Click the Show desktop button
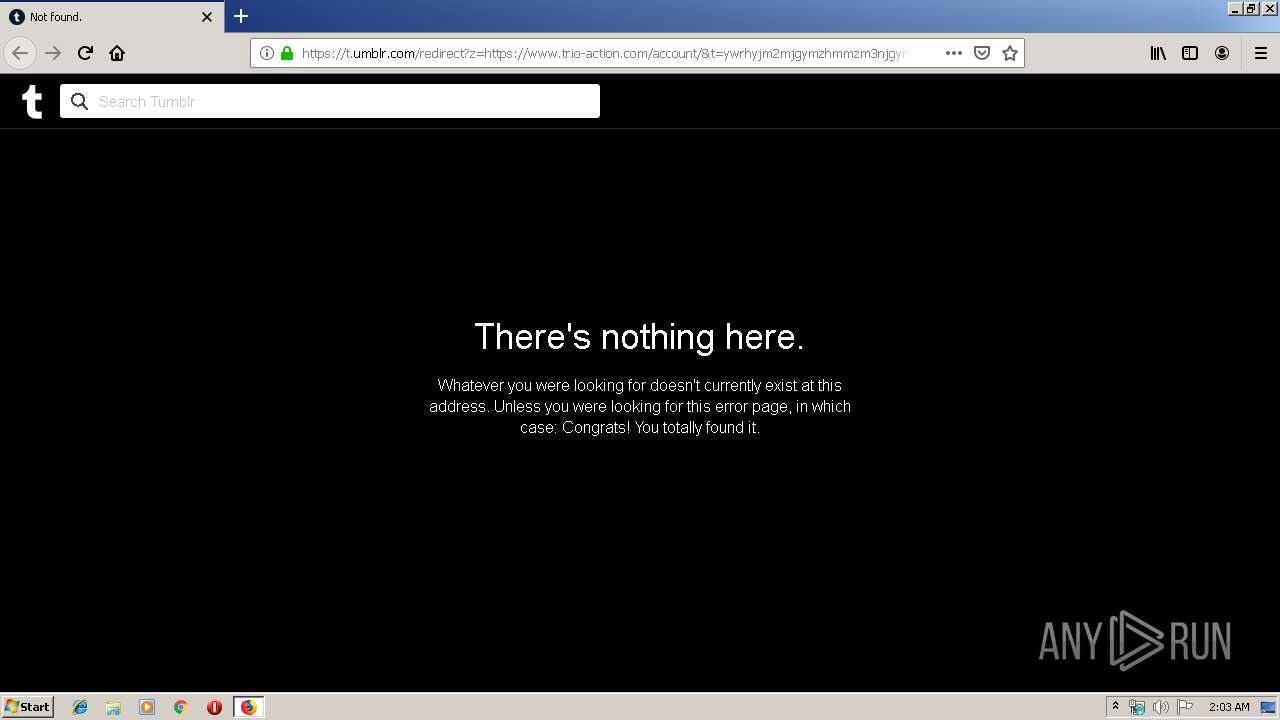 click(x=1269, y=707)
